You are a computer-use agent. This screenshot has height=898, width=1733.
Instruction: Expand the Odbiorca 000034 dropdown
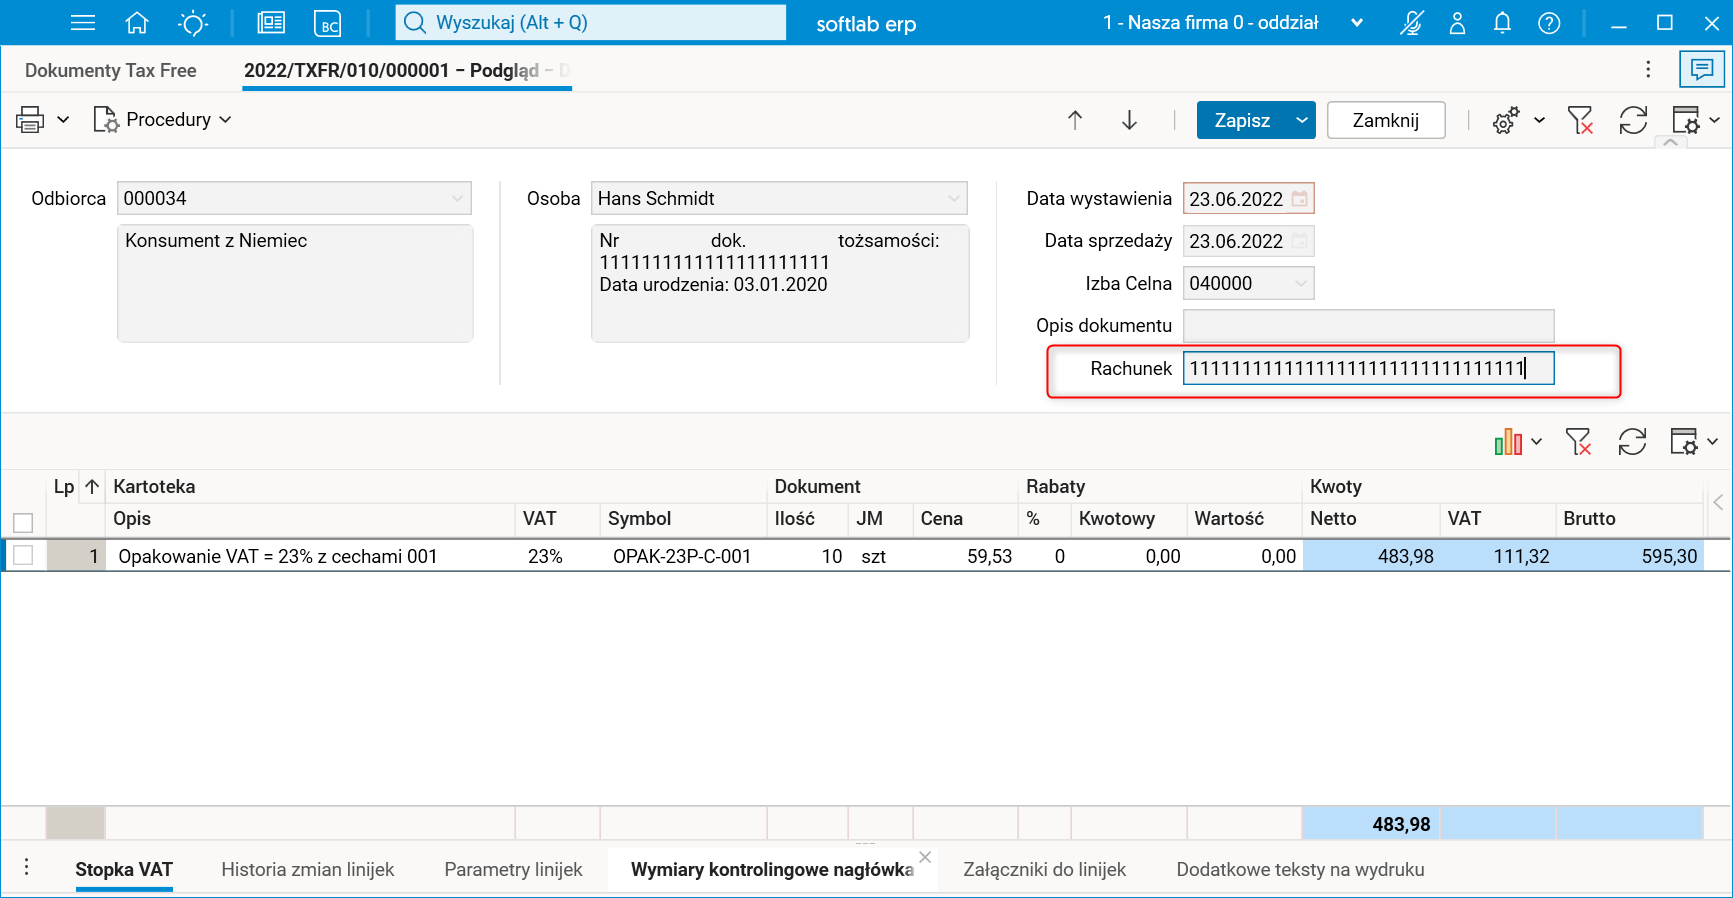pos(457,198)
